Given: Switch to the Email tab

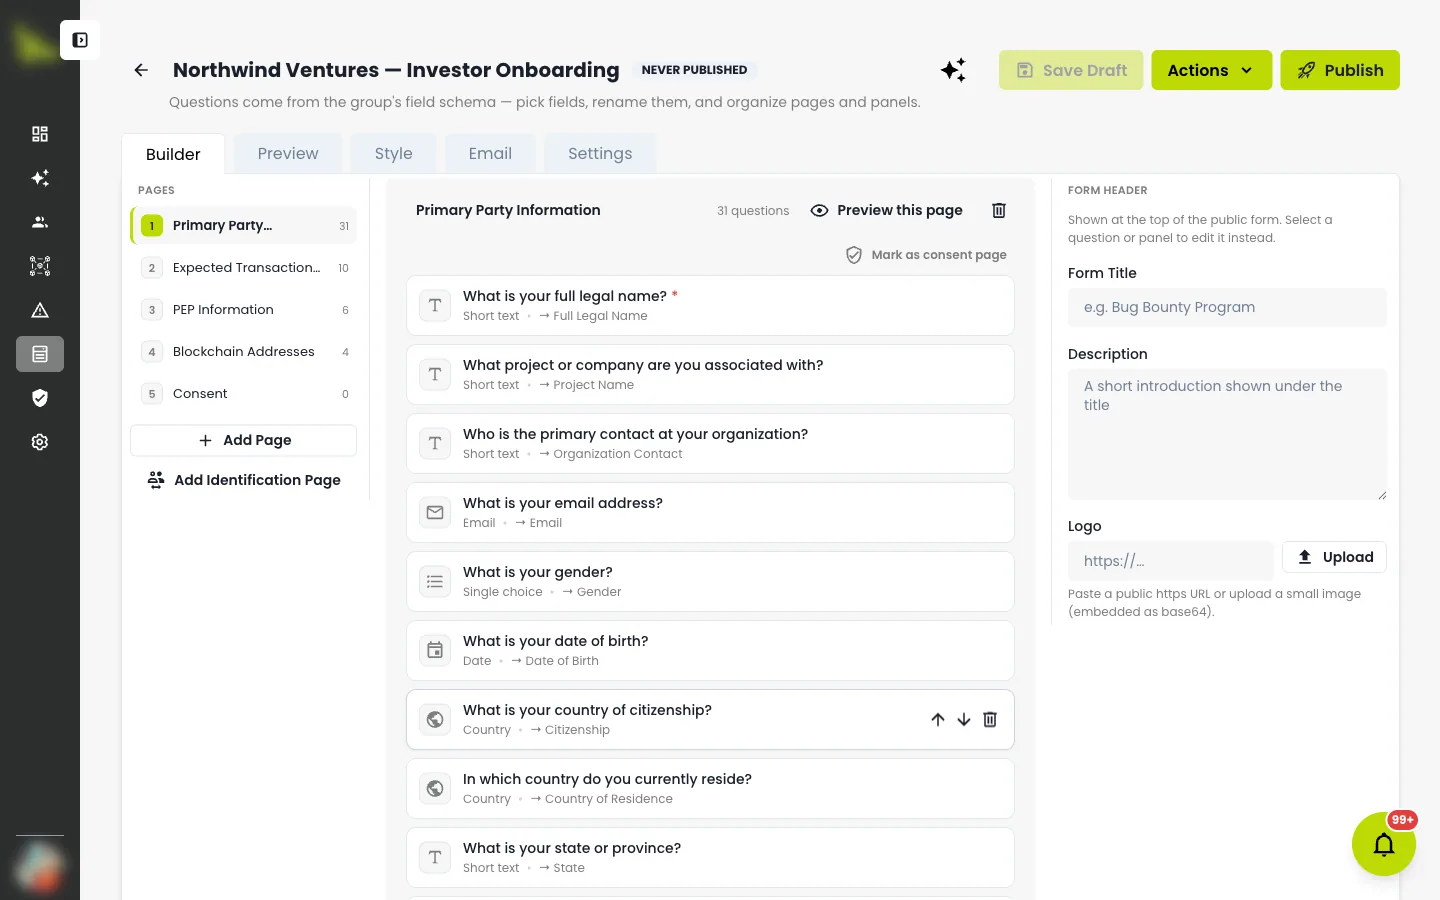Looking at the screenshot, I should [490, 153].
